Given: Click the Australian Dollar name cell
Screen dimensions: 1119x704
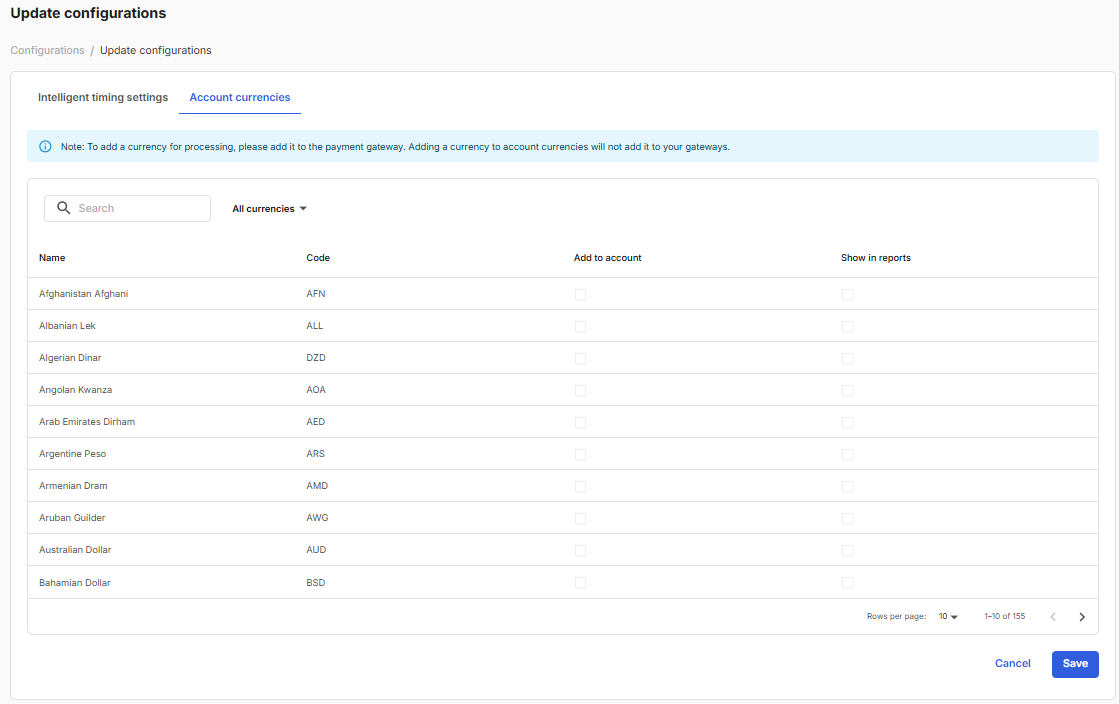Looking at the screenshot, I should (75, 550).
